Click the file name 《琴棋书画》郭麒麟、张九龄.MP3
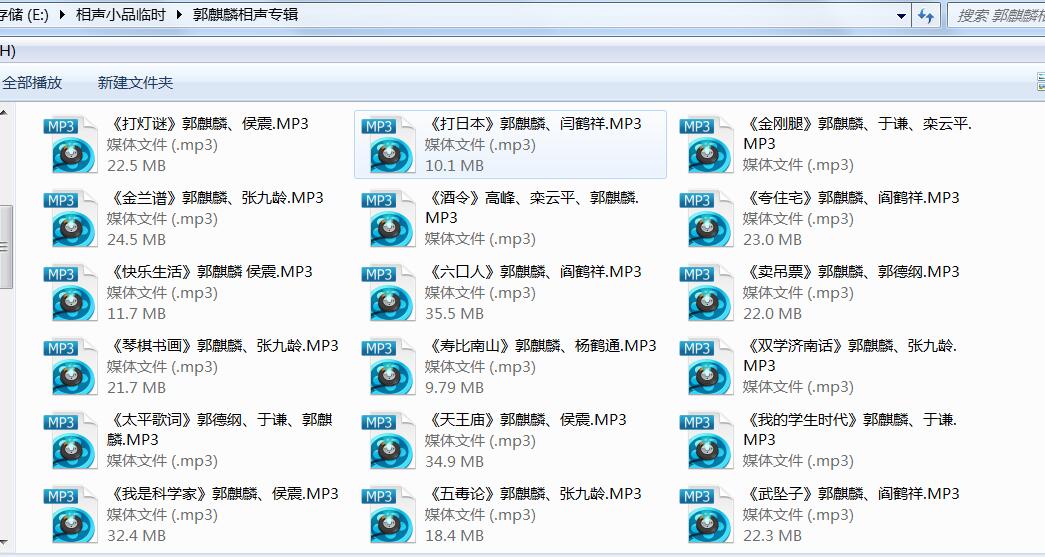The image size is (1045, 557). click(223, 345)
